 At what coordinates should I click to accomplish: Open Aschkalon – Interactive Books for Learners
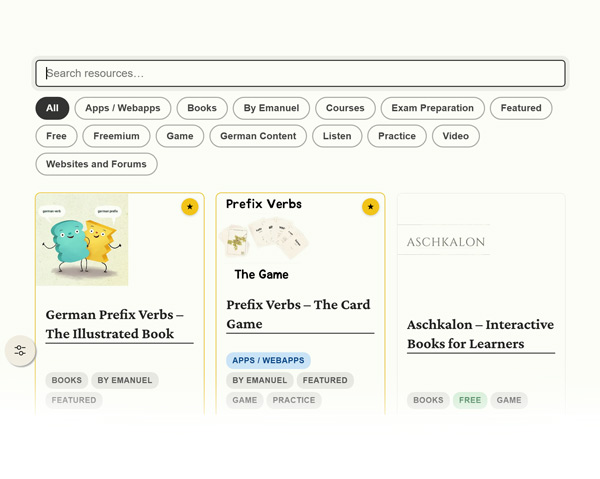coord(481,334)
